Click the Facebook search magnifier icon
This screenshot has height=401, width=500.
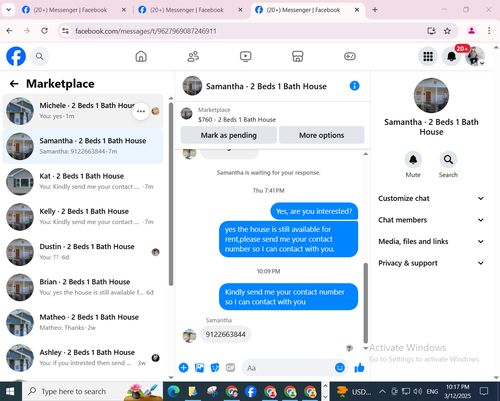39,56
